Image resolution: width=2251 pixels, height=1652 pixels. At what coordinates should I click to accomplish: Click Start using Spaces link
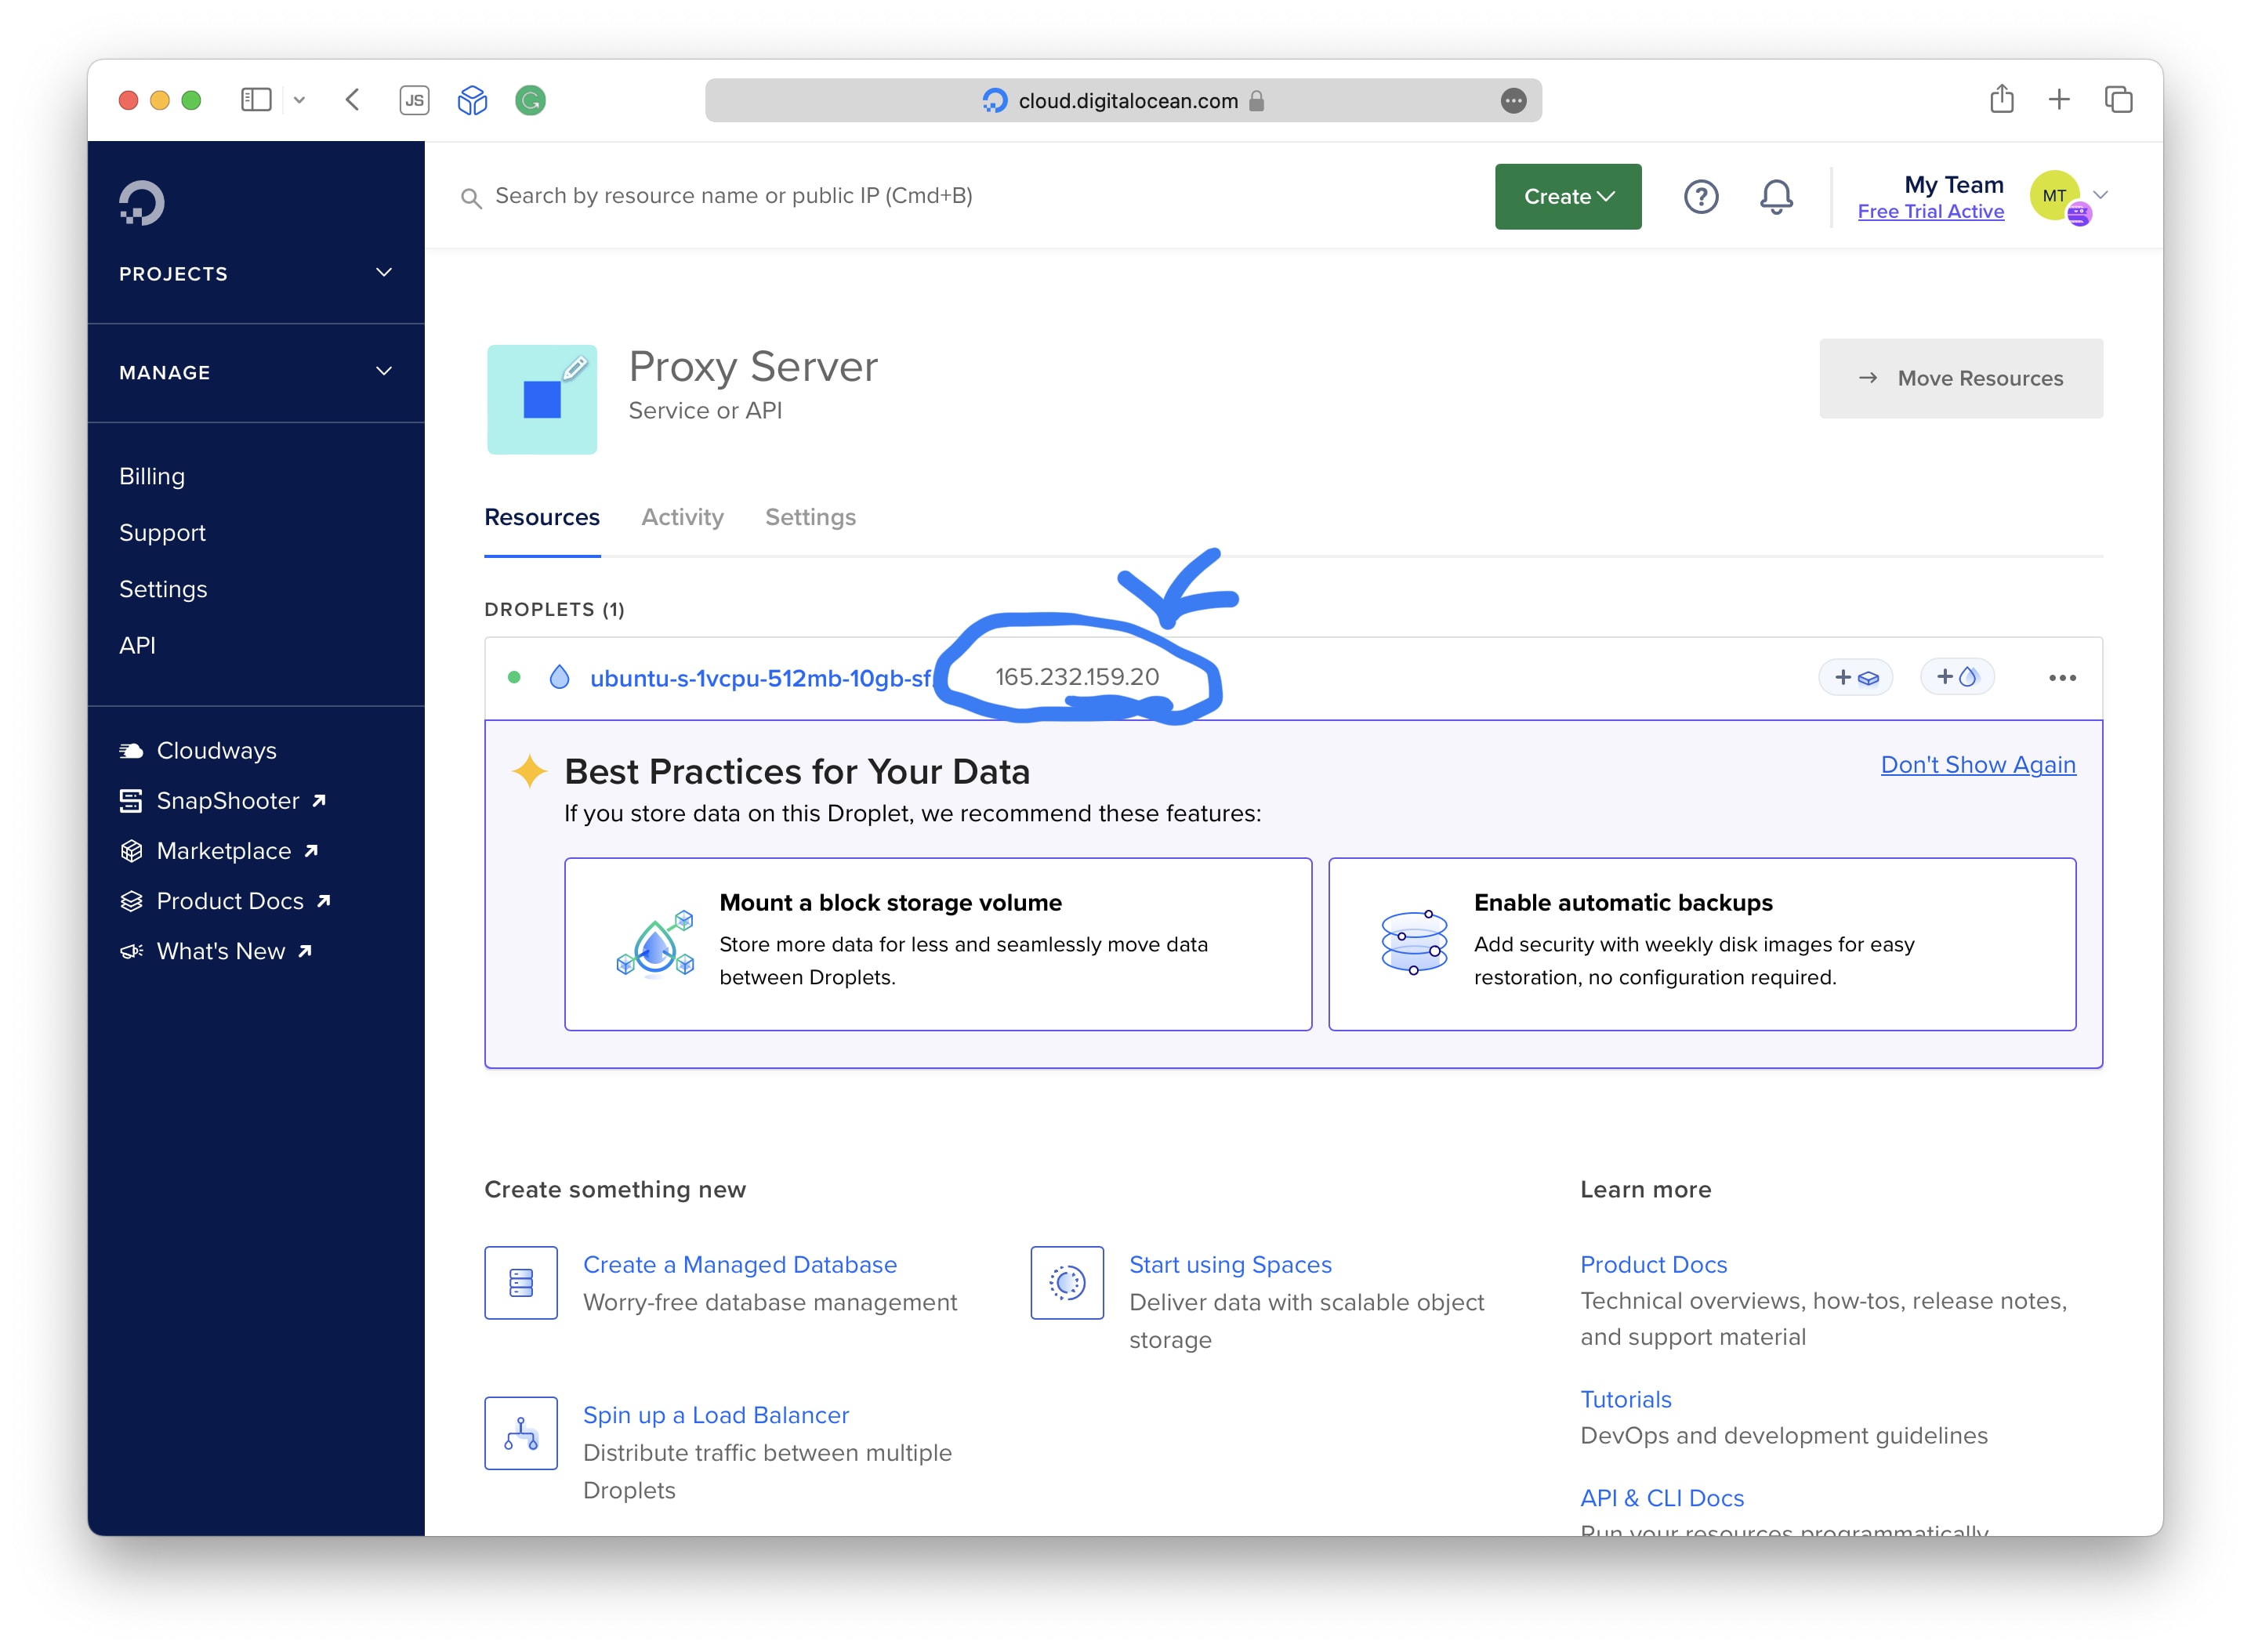(1230, 1264)
